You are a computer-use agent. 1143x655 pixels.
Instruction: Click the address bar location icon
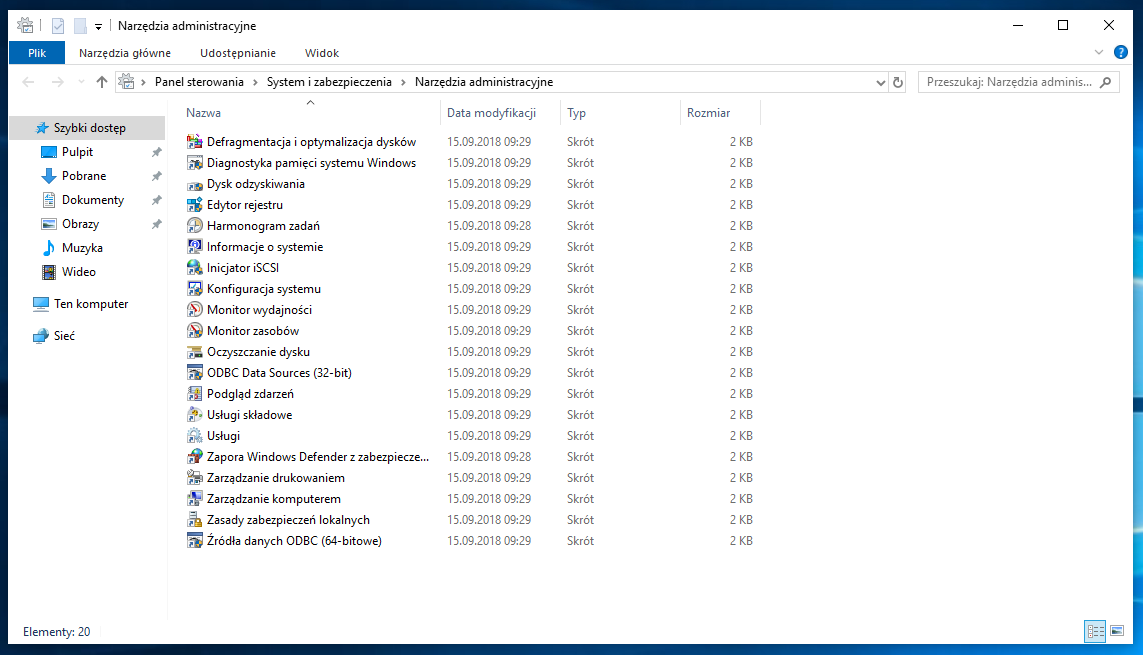[127, 82]
